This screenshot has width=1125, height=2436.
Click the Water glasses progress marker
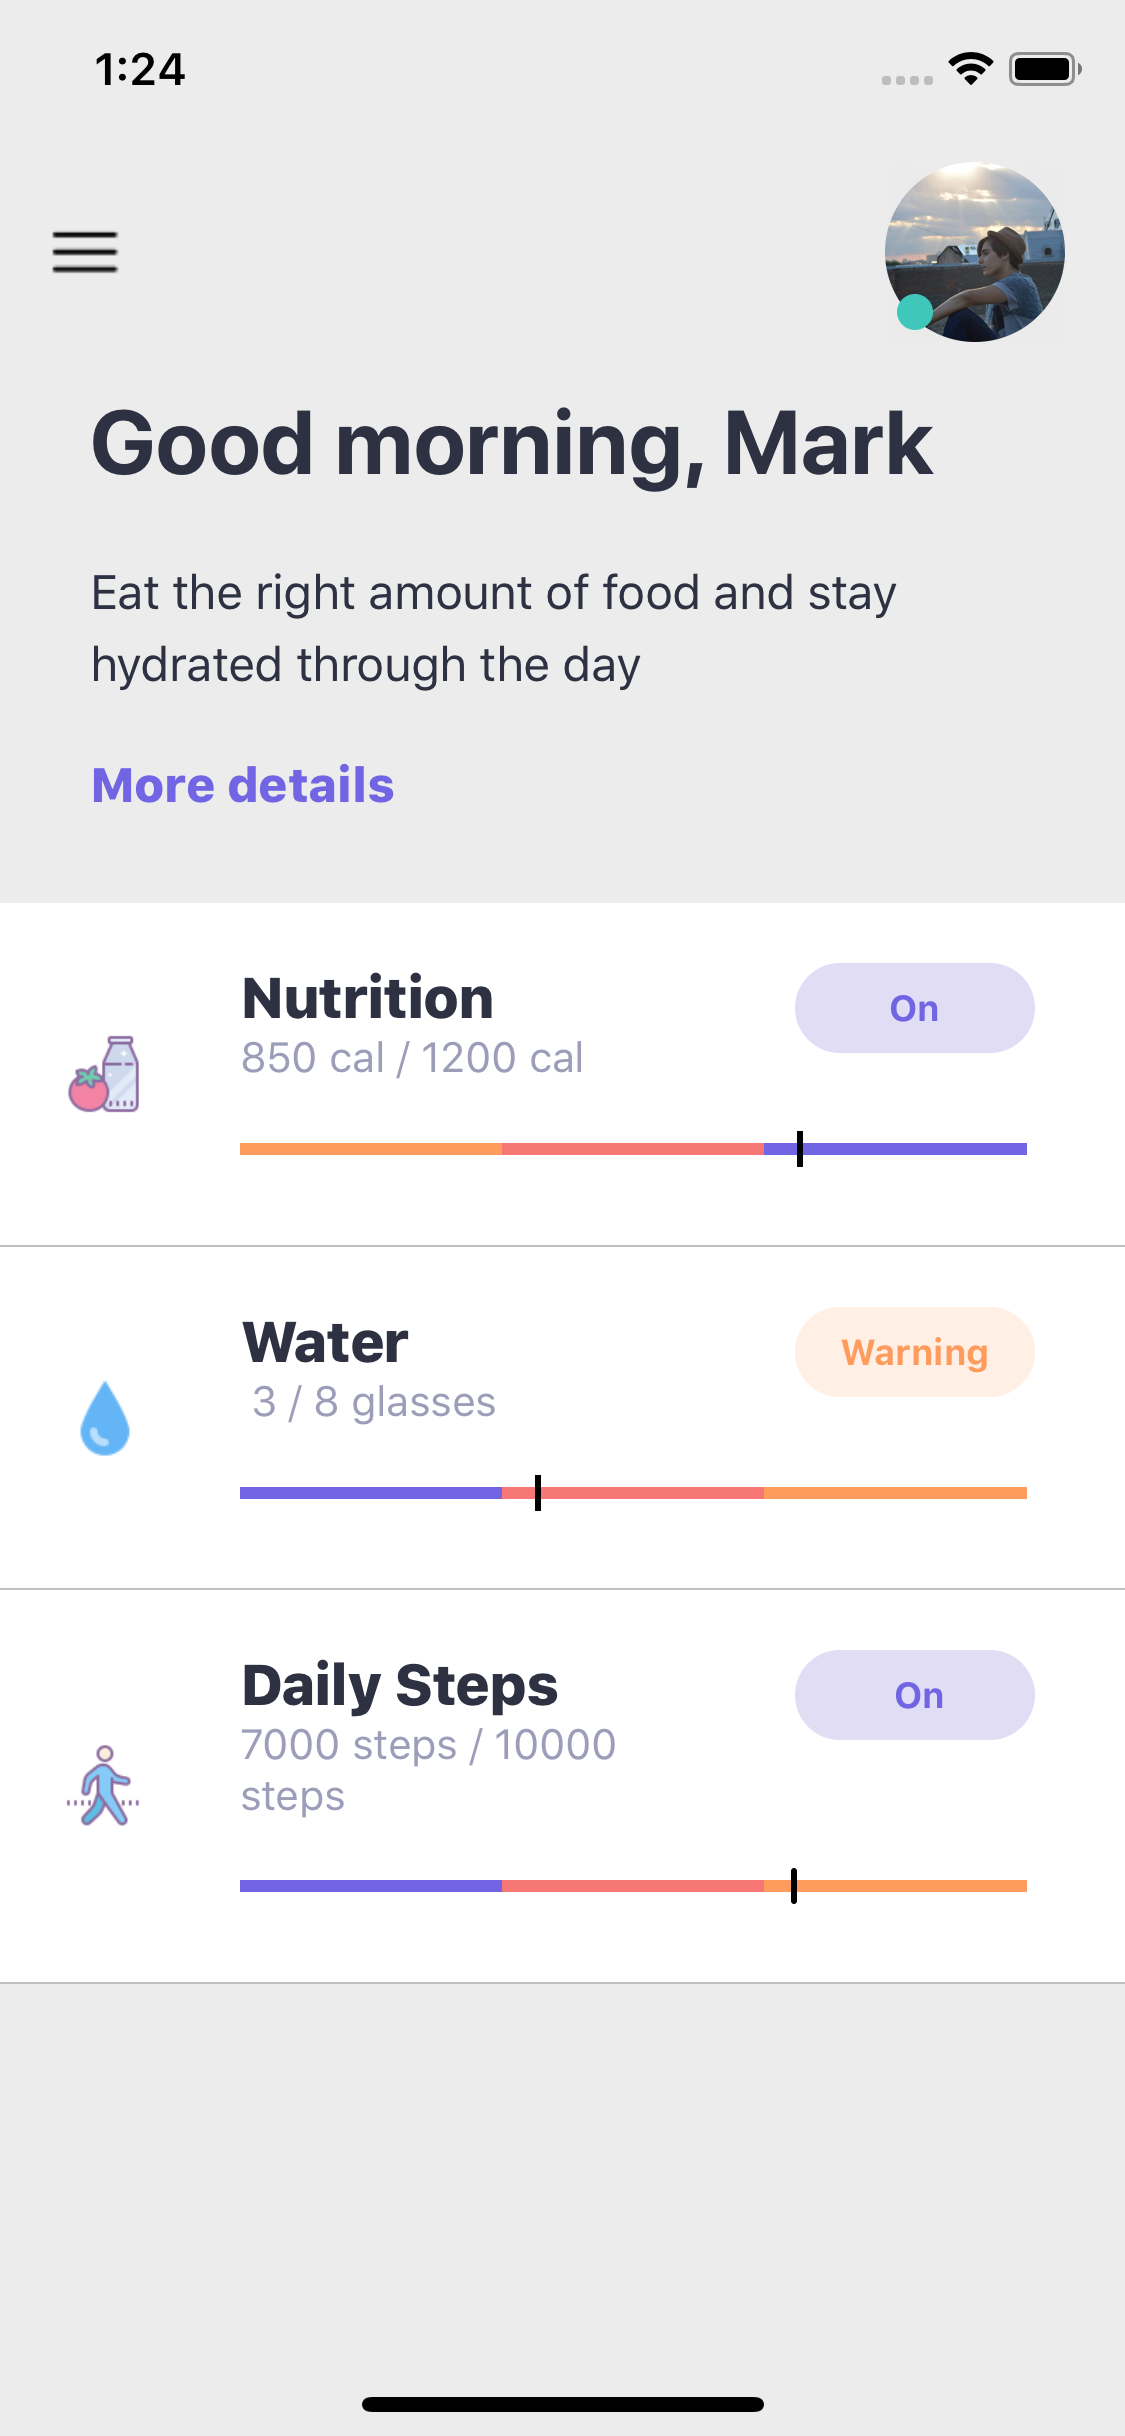click(x=538, y=1493)
